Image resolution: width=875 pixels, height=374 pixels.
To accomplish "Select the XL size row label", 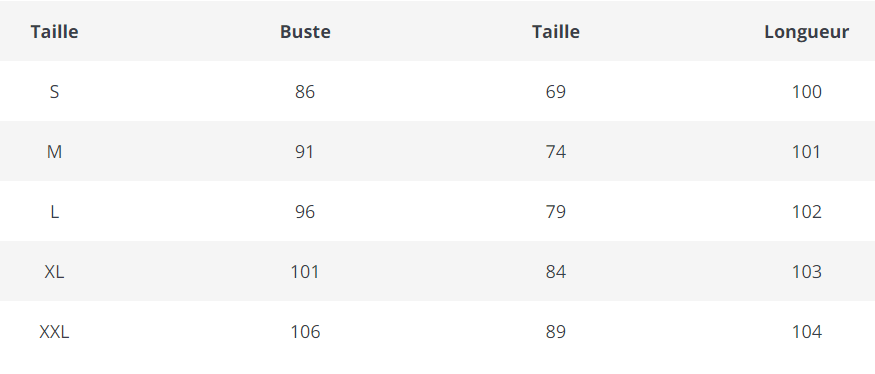I will [x=54, y=272].
